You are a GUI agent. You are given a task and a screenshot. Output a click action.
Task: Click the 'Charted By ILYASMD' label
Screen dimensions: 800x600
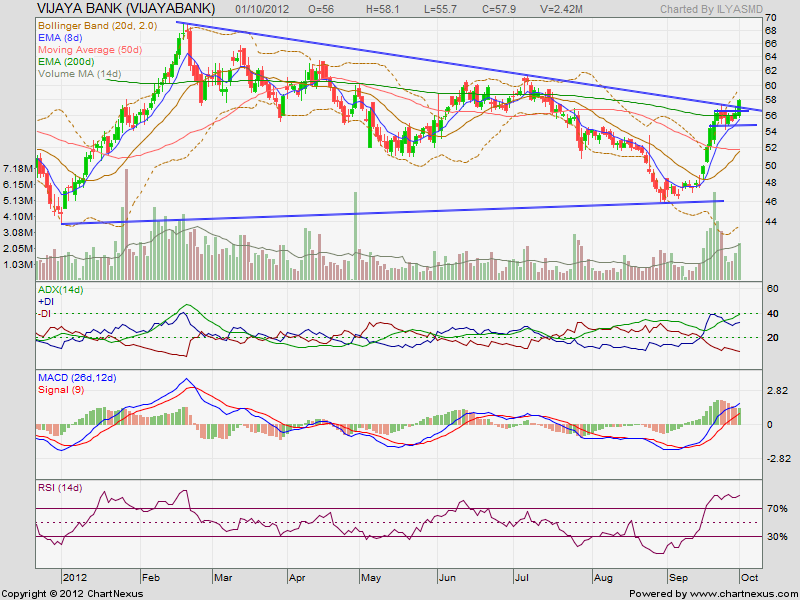tap(711, 9)
